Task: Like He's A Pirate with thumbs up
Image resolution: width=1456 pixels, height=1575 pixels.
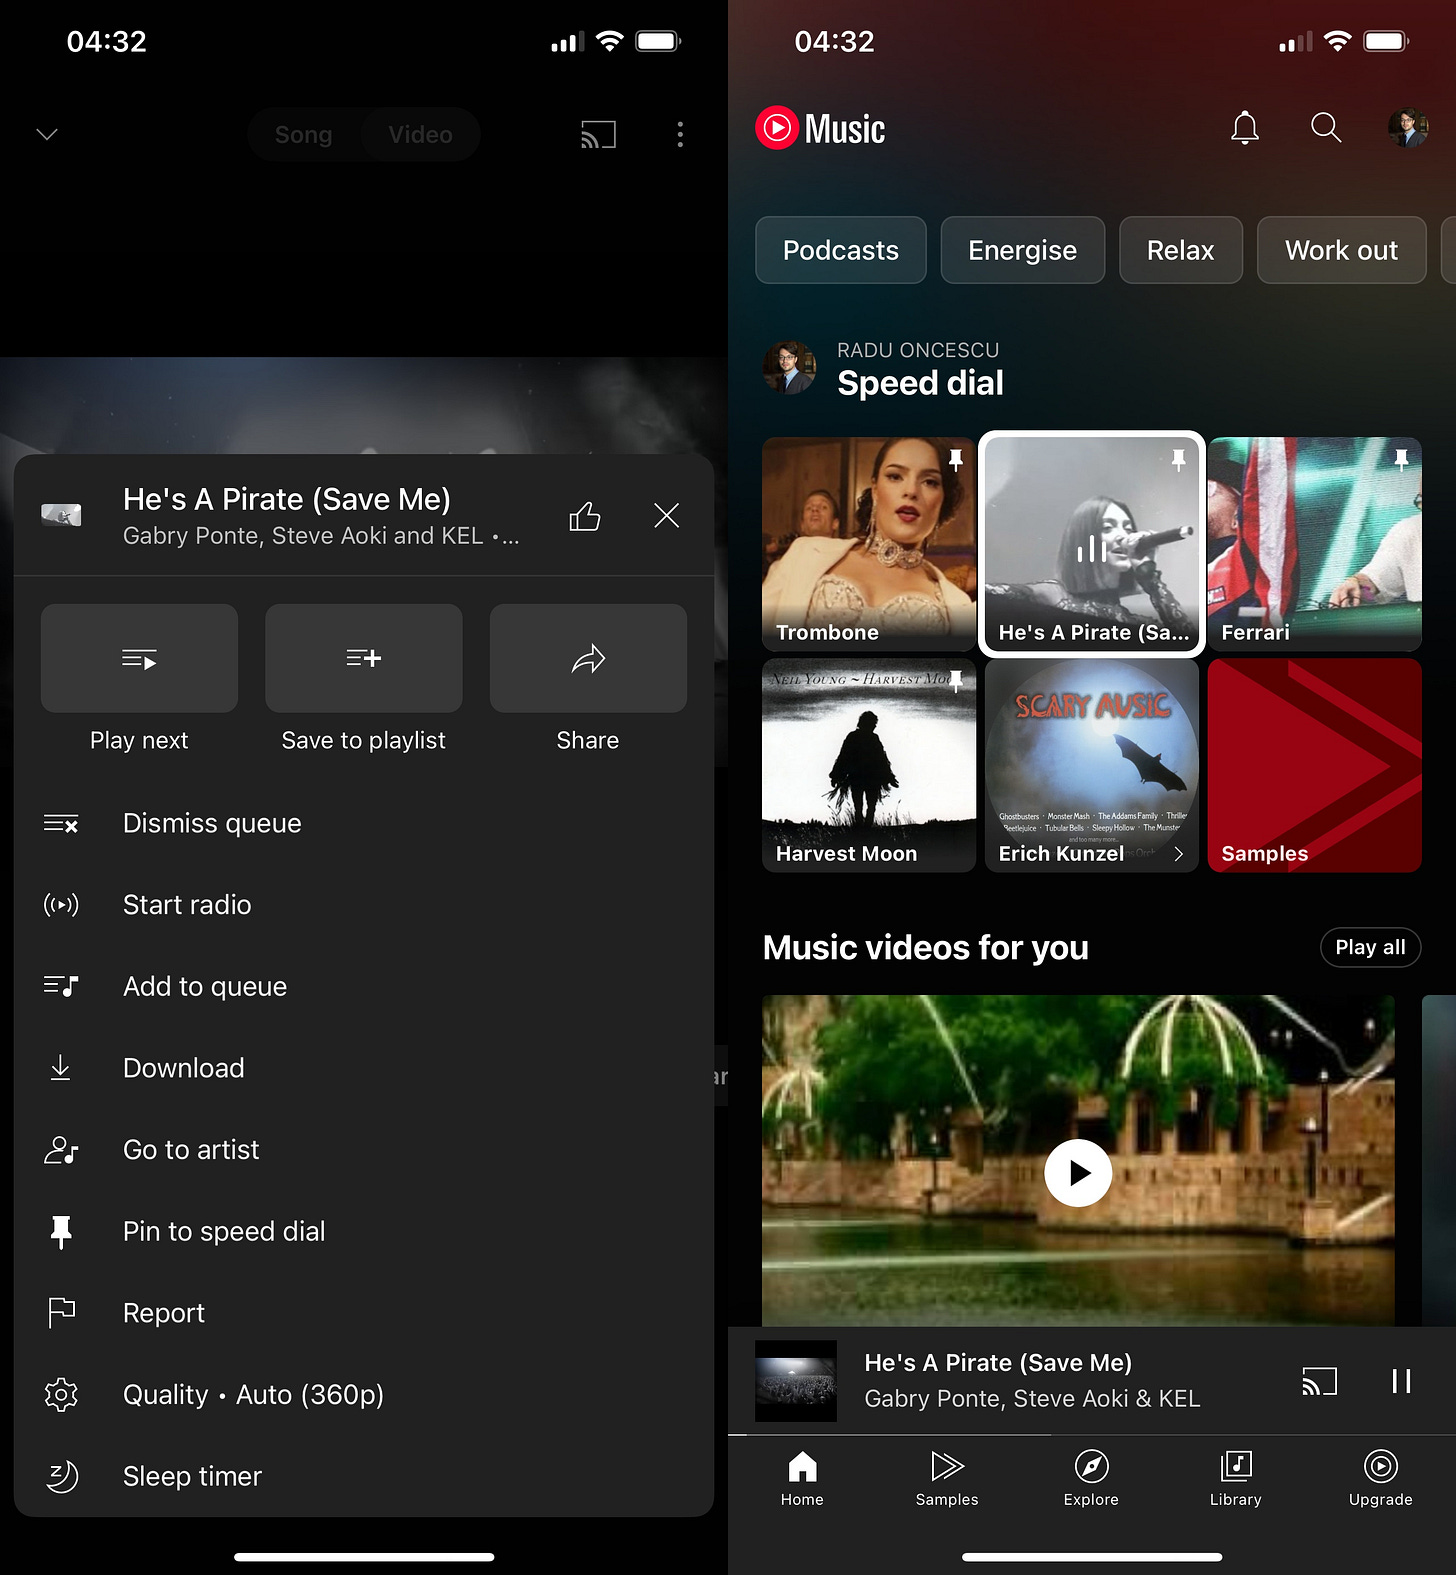Action: click(585, 516)
